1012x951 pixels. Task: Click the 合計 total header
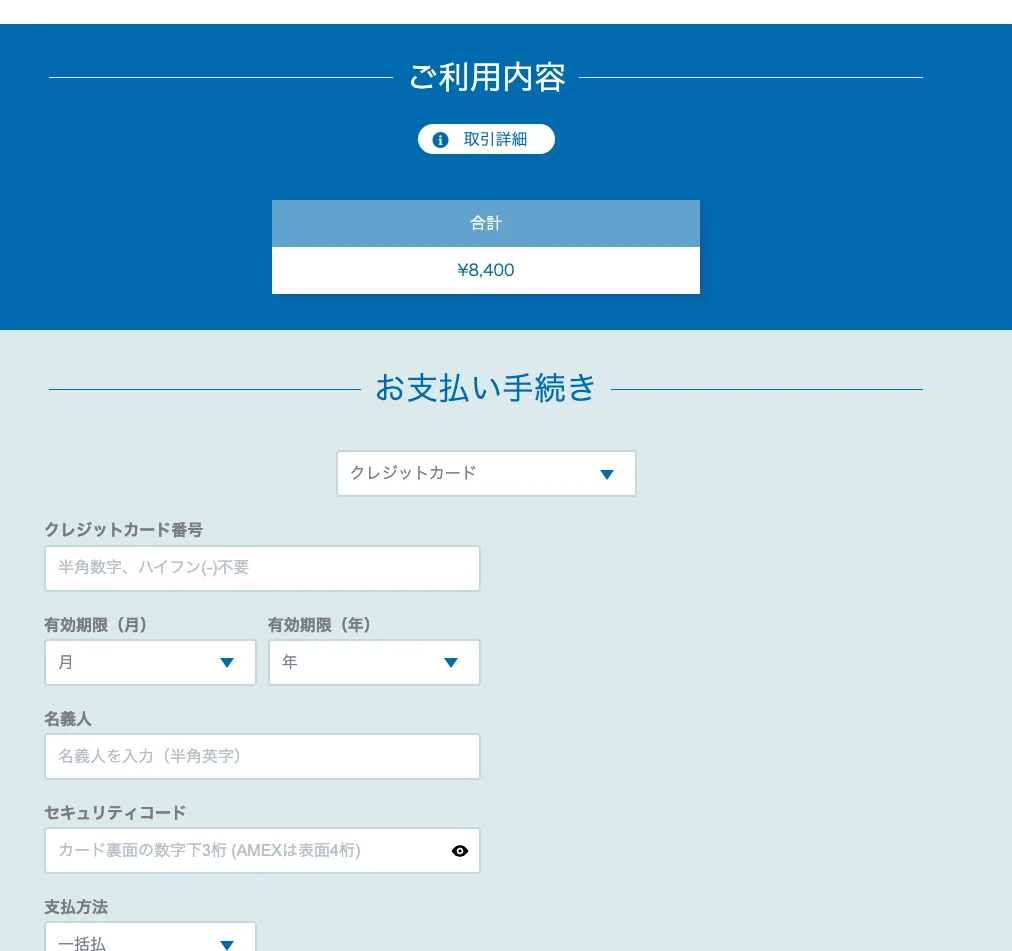tap(486, 223)
